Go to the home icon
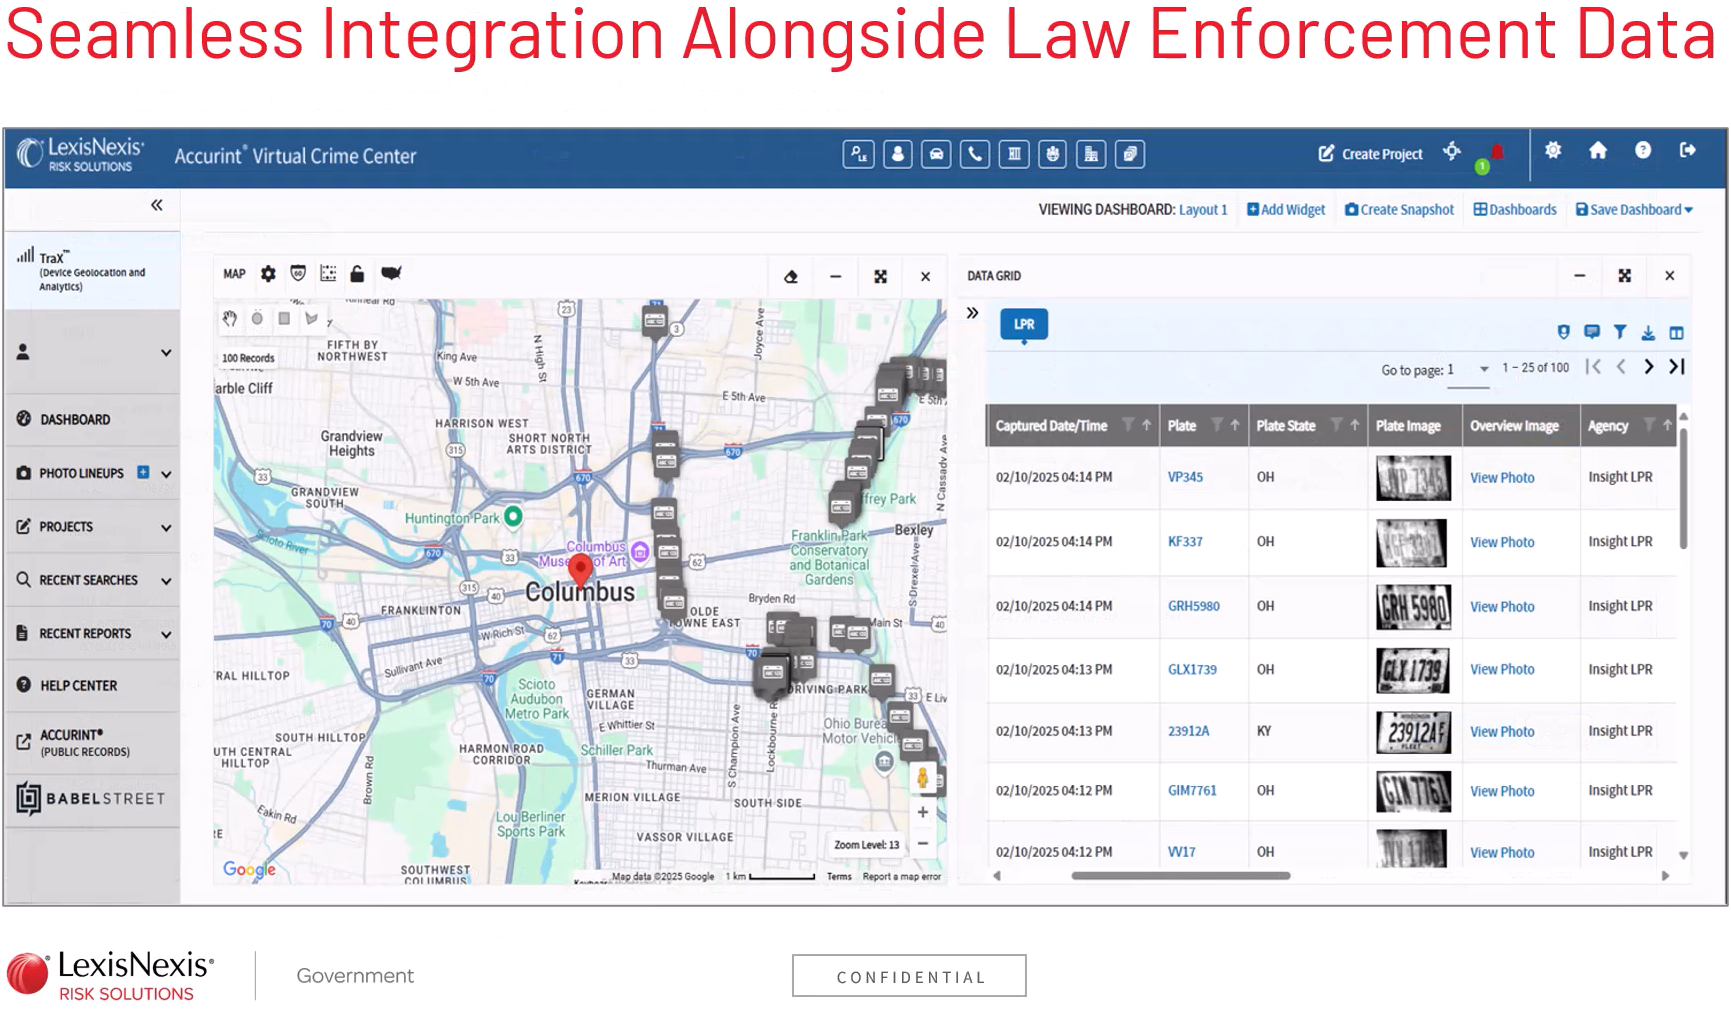Image resolution: width=1731 pixels, height=1009 pixels. [x=1598, y=150]
